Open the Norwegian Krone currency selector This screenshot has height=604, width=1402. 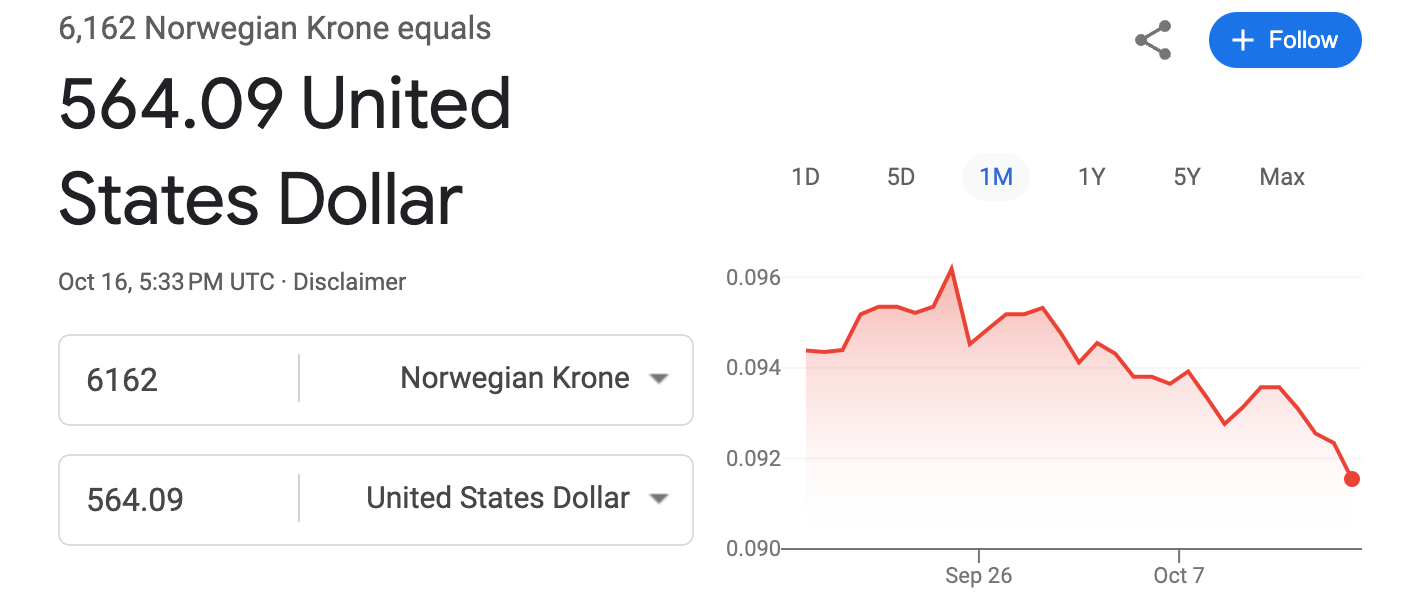(515, 378)
